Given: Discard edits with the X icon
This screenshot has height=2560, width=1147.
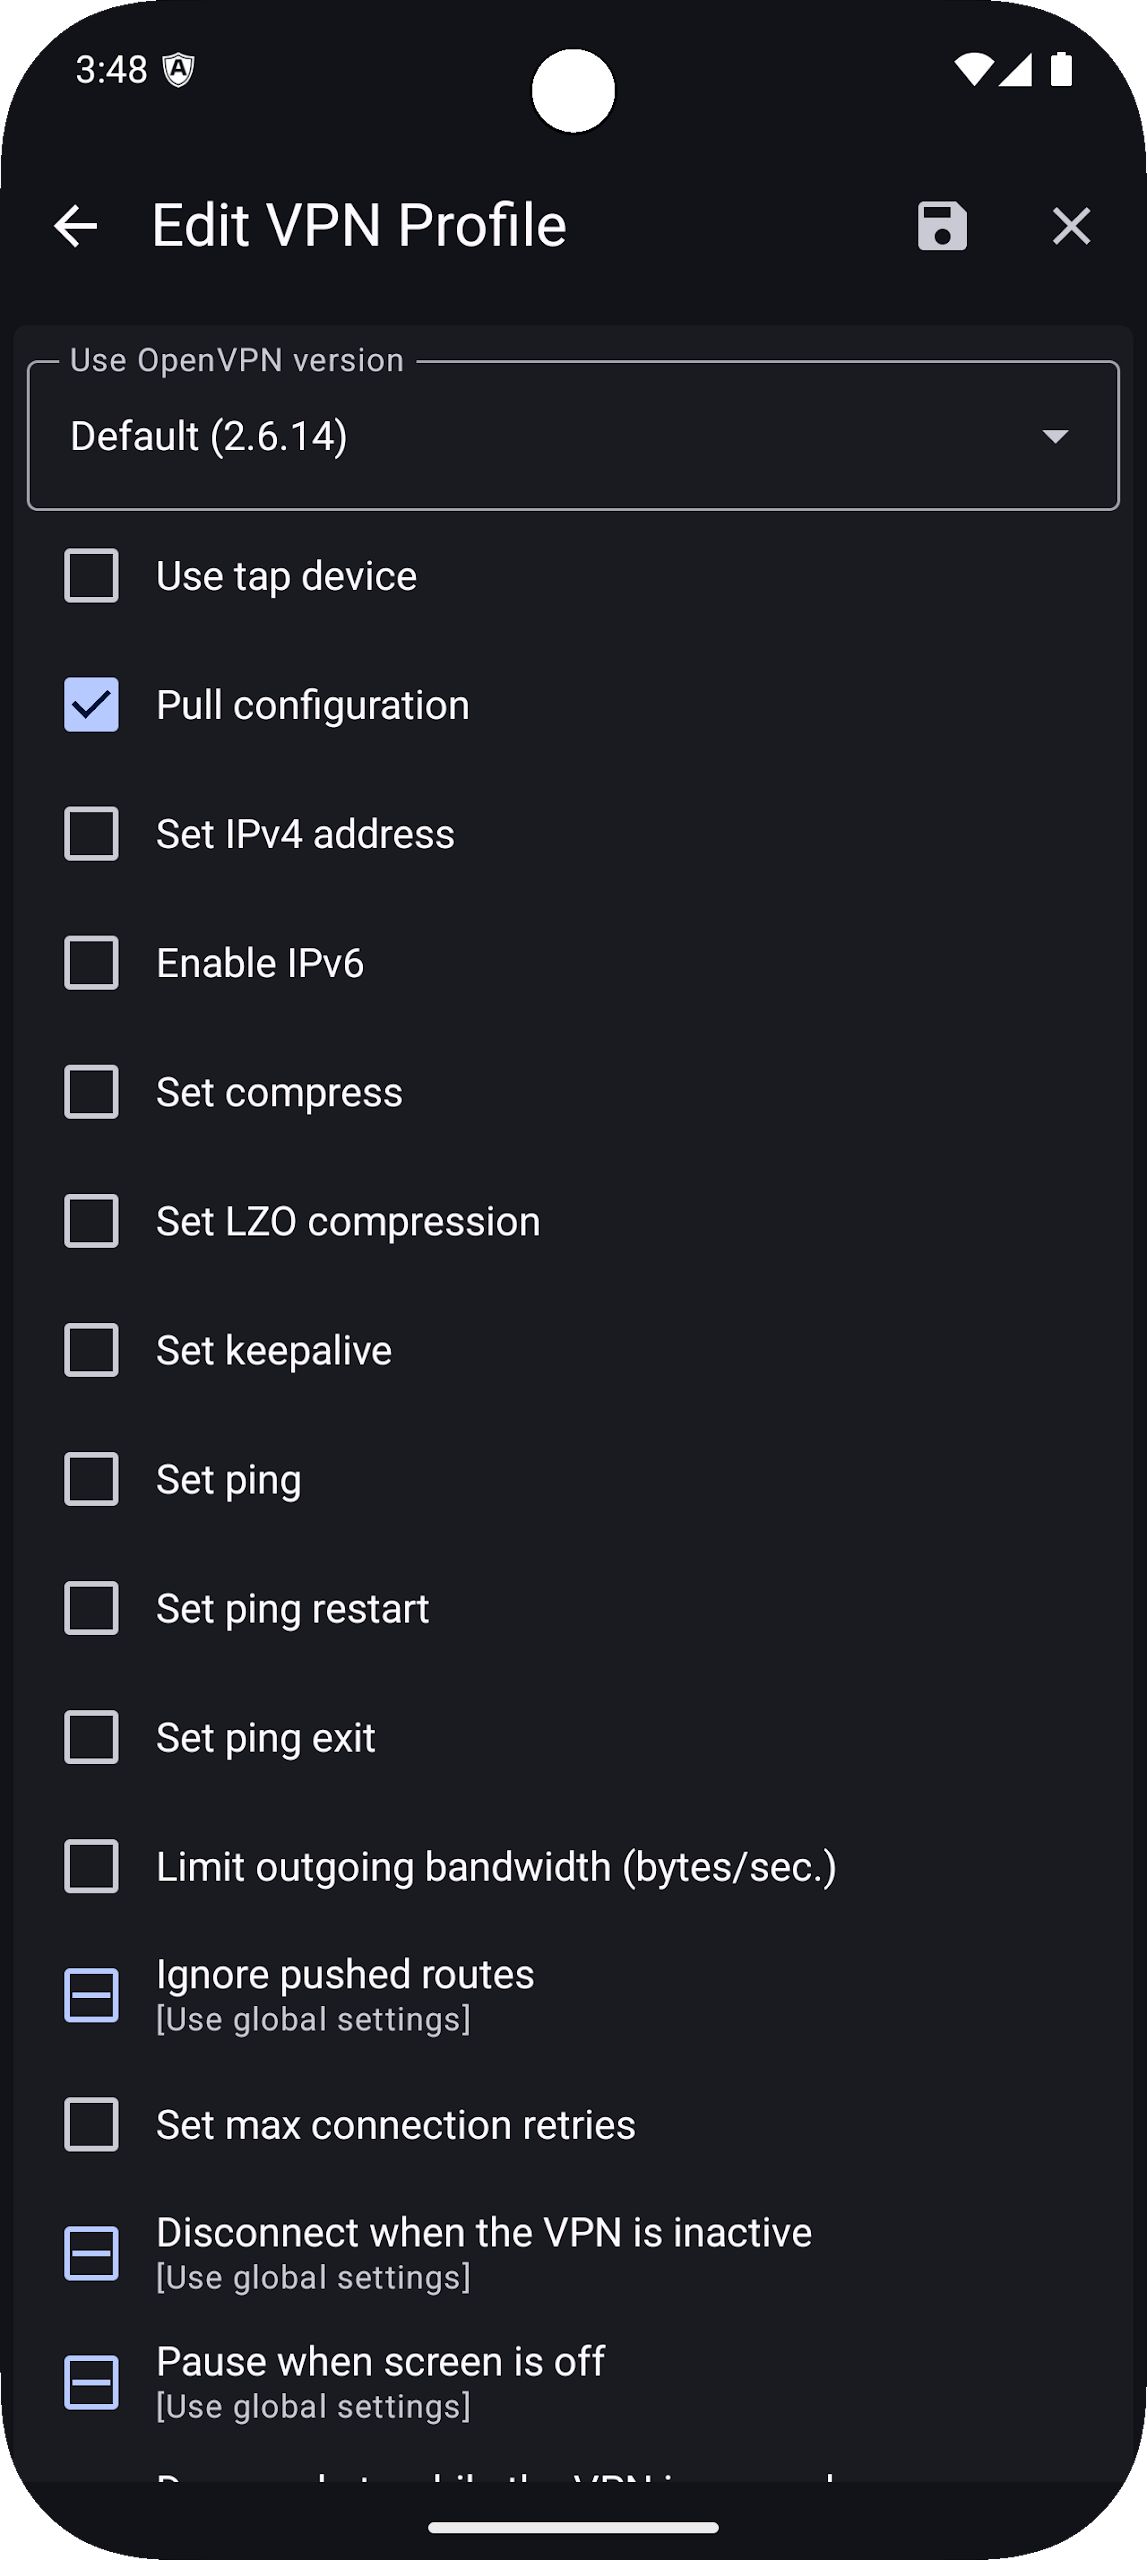Looking at the screenshot, I should [1071, 226].
